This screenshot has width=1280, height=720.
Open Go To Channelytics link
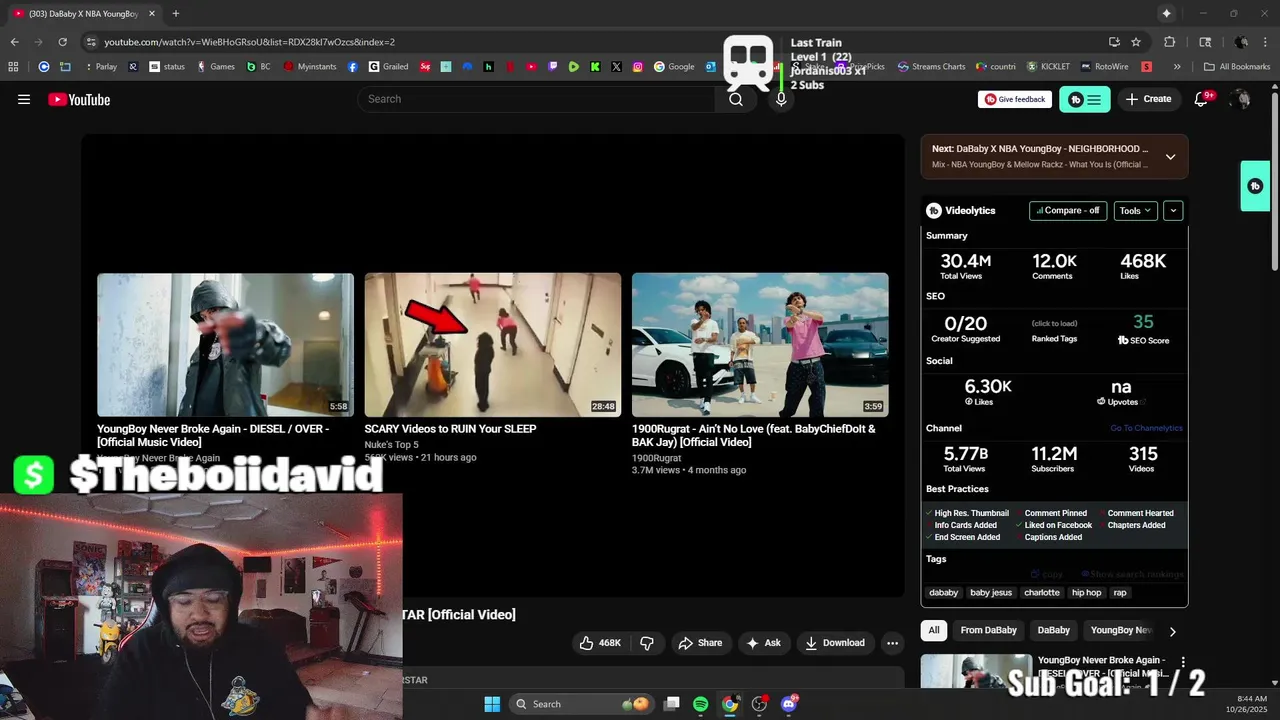(1146, 428)
